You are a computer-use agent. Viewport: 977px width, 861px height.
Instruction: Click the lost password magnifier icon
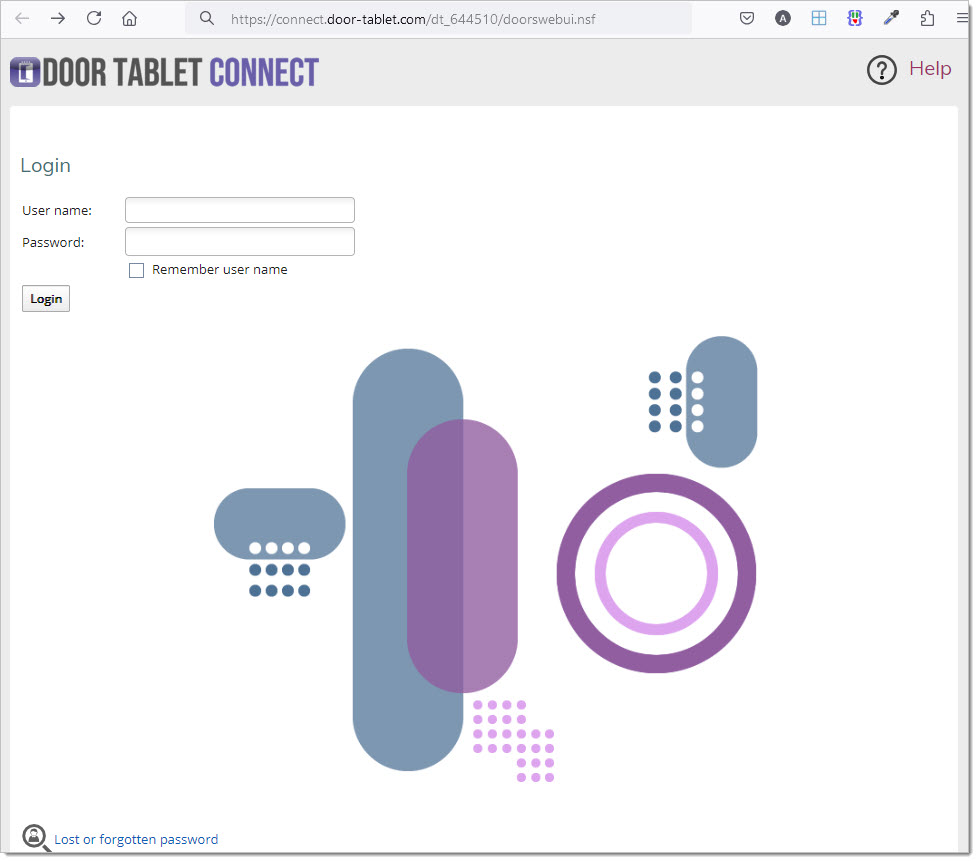[x=36, y=838]
